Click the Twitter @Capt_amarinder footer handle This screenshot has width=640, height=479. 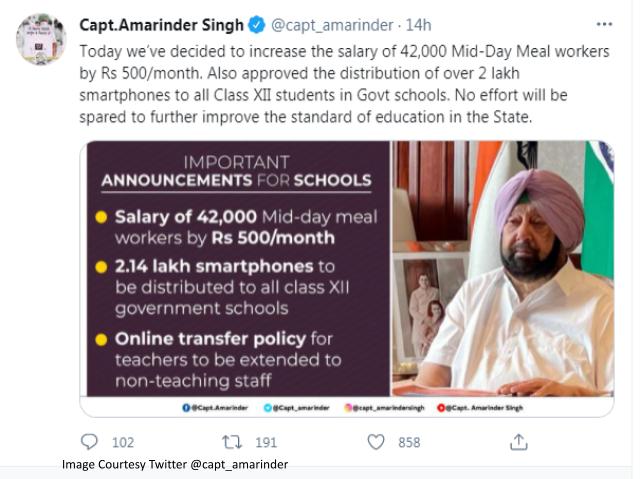click(297, 408)
